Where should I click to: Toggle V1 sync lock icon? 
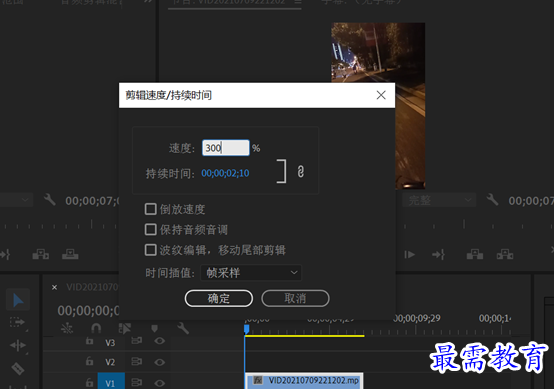(x=136, y=382)
